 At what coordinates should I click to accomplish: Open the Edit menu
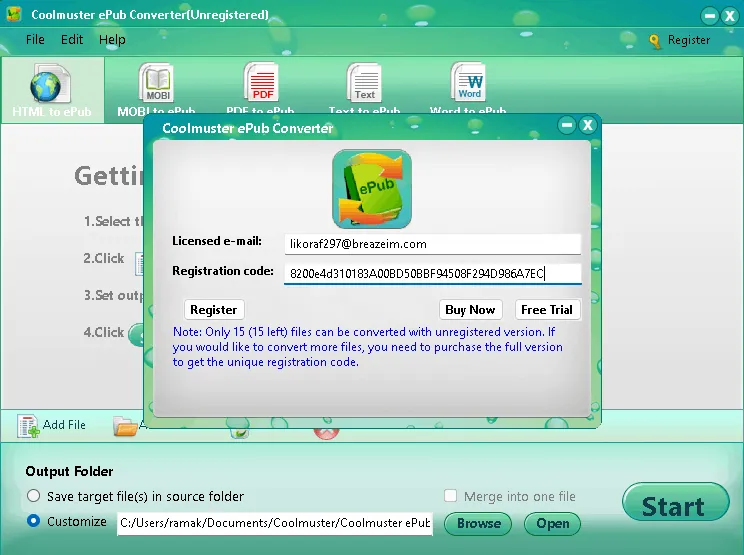[x=72, y=40]
